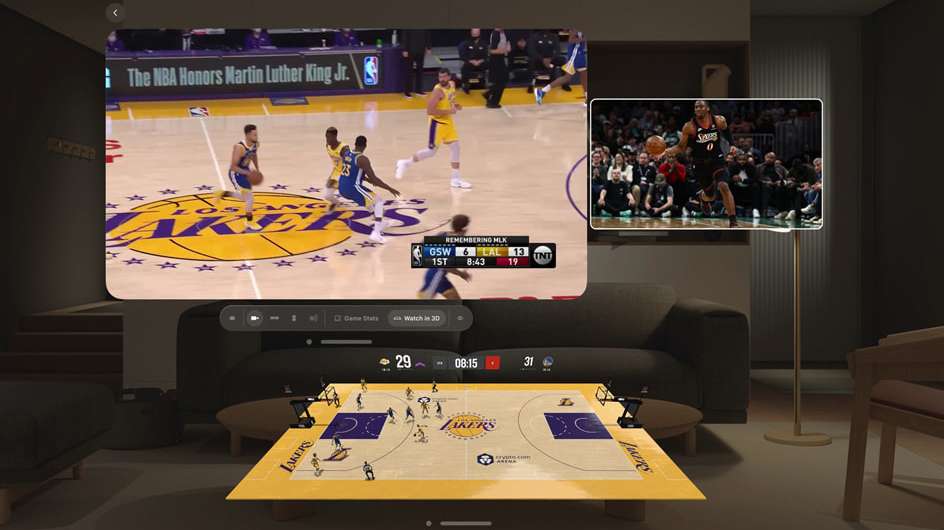This screenshot has width=944, height=530.
Task: Grab the window bar below the player controls
Action: click(x=346, y=342)
